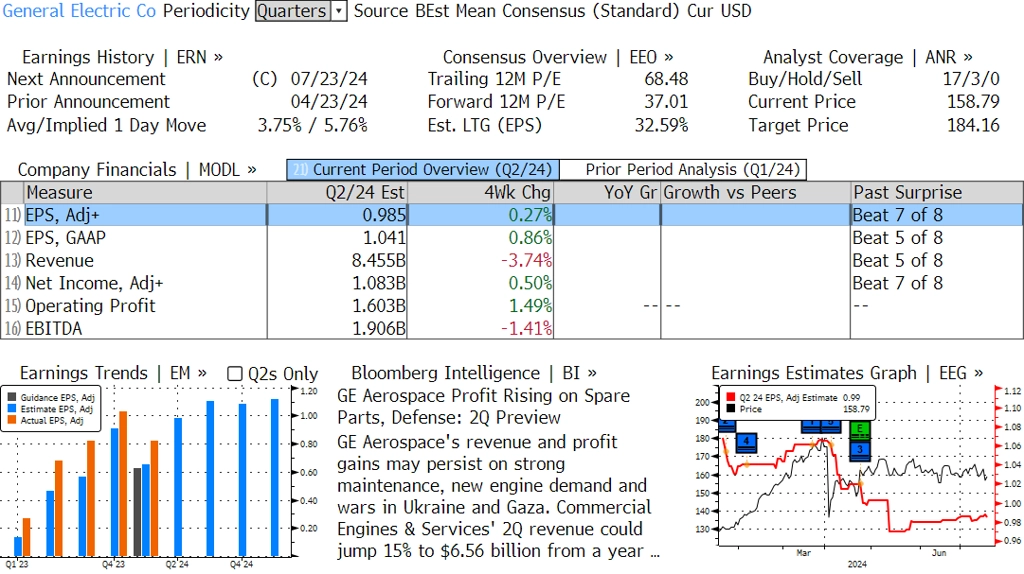
Task: Select the Operating Profit row
Action: 512,306
